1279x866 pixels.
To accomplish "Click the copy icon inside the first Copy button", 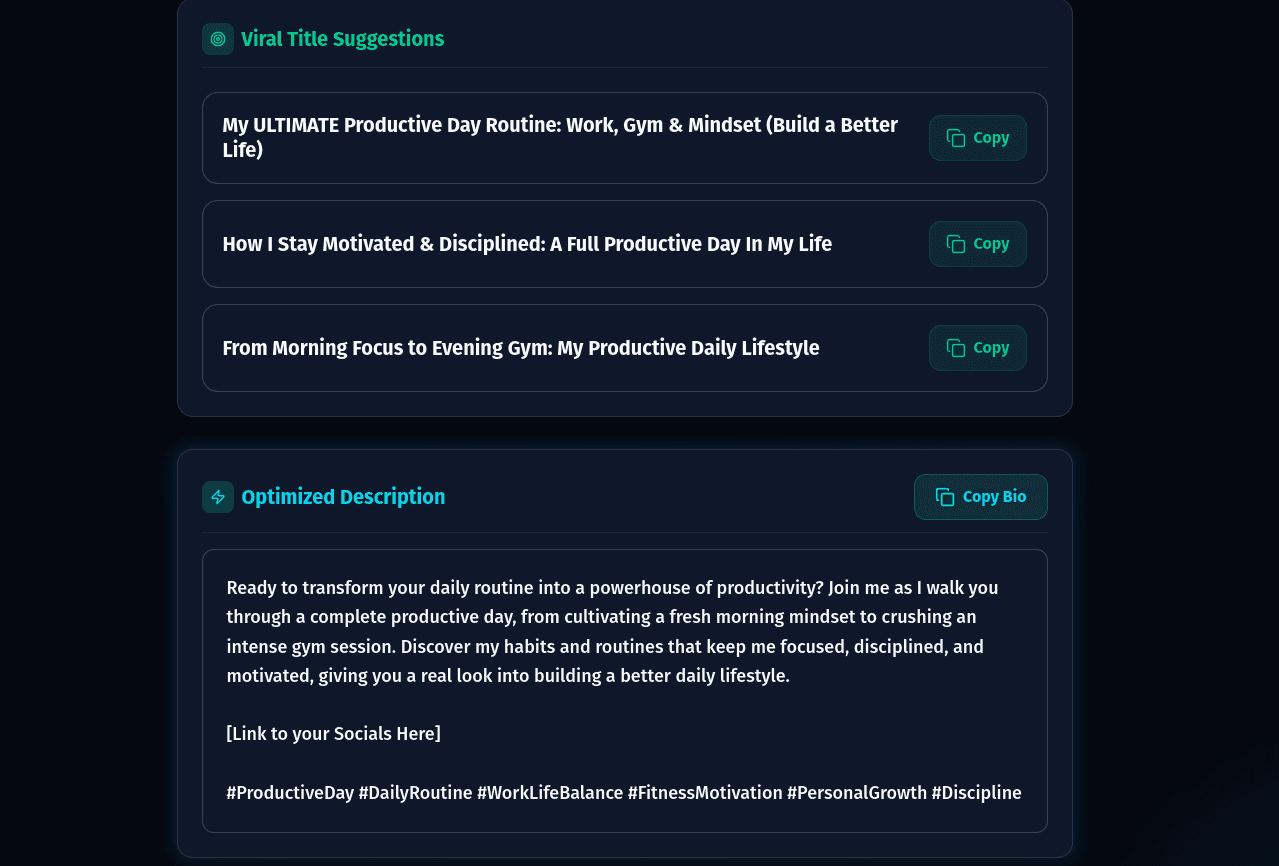I will point(956,137).
